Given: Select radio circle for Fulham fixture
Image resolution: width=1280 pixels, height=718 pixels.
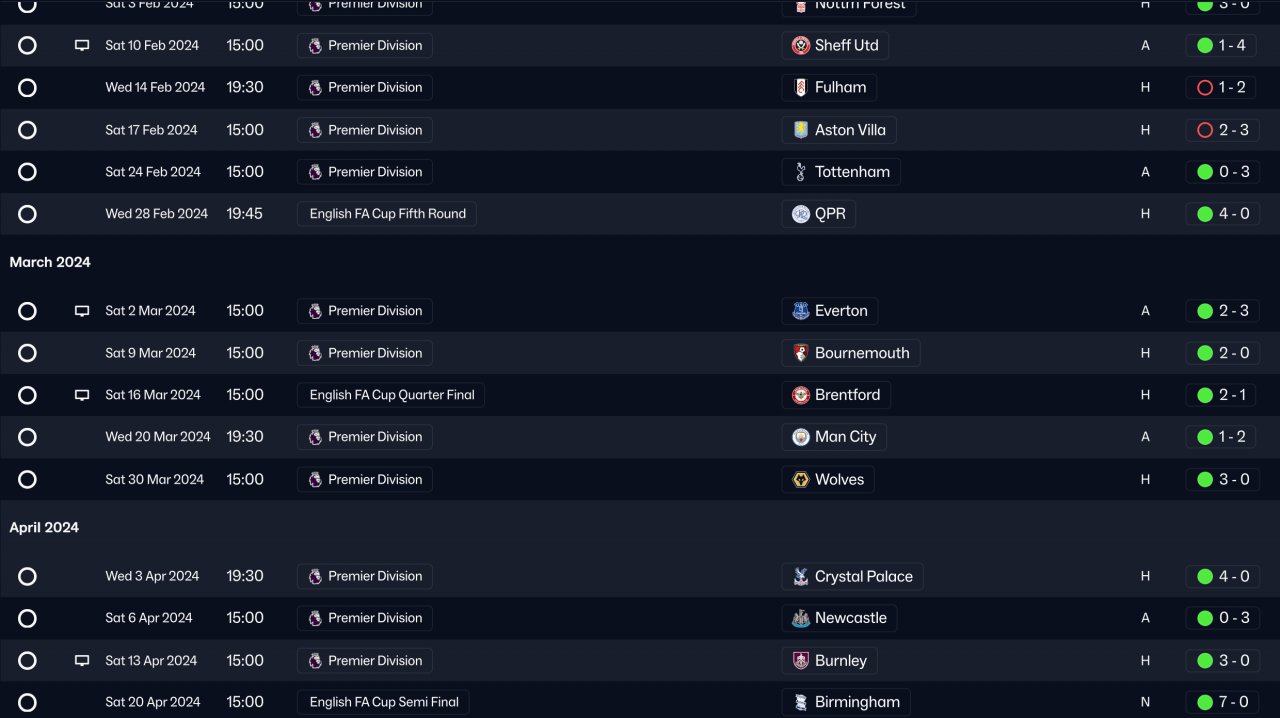Looking at the screenshot, I should pyautogui.click(x=27, y=88).
